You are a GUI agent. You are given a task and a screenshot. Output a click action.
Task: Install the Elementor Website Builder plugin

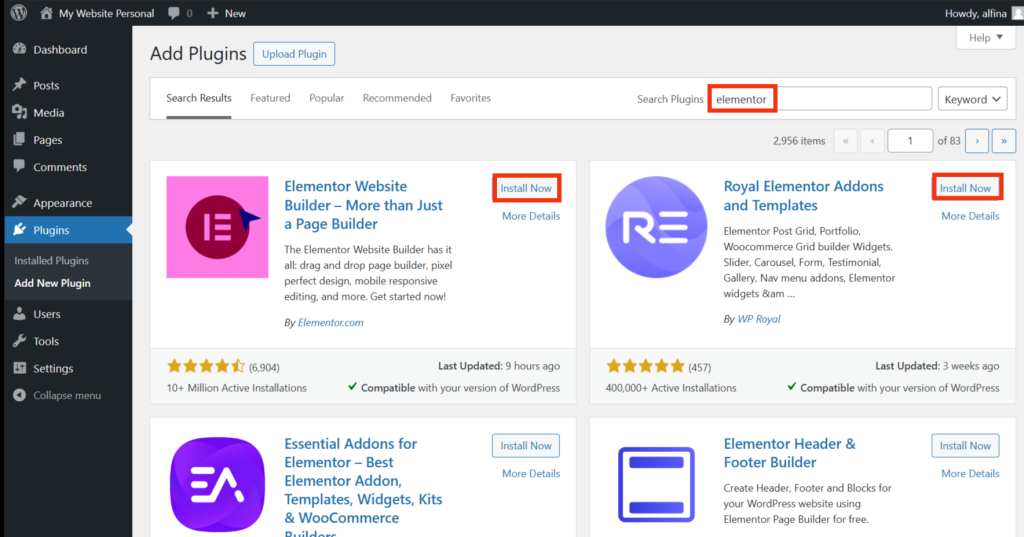click(526, 188)
